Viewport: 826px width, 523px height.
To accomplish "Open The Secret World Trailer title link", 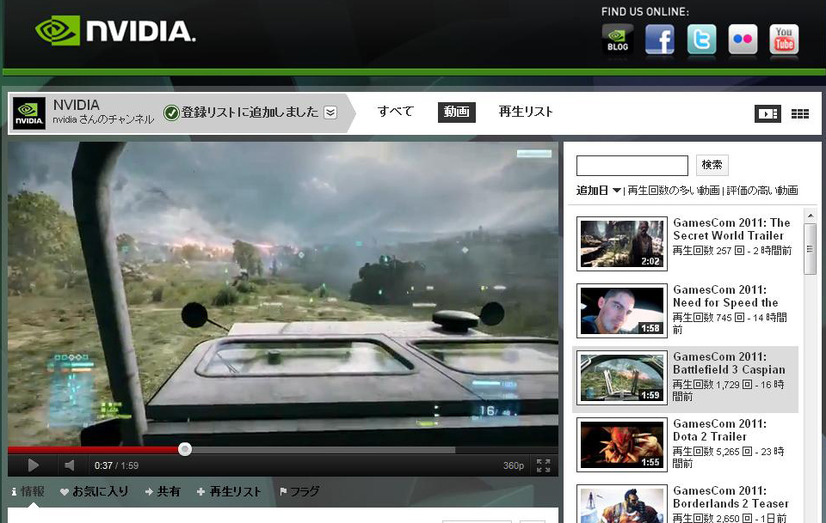I will 731,229.
